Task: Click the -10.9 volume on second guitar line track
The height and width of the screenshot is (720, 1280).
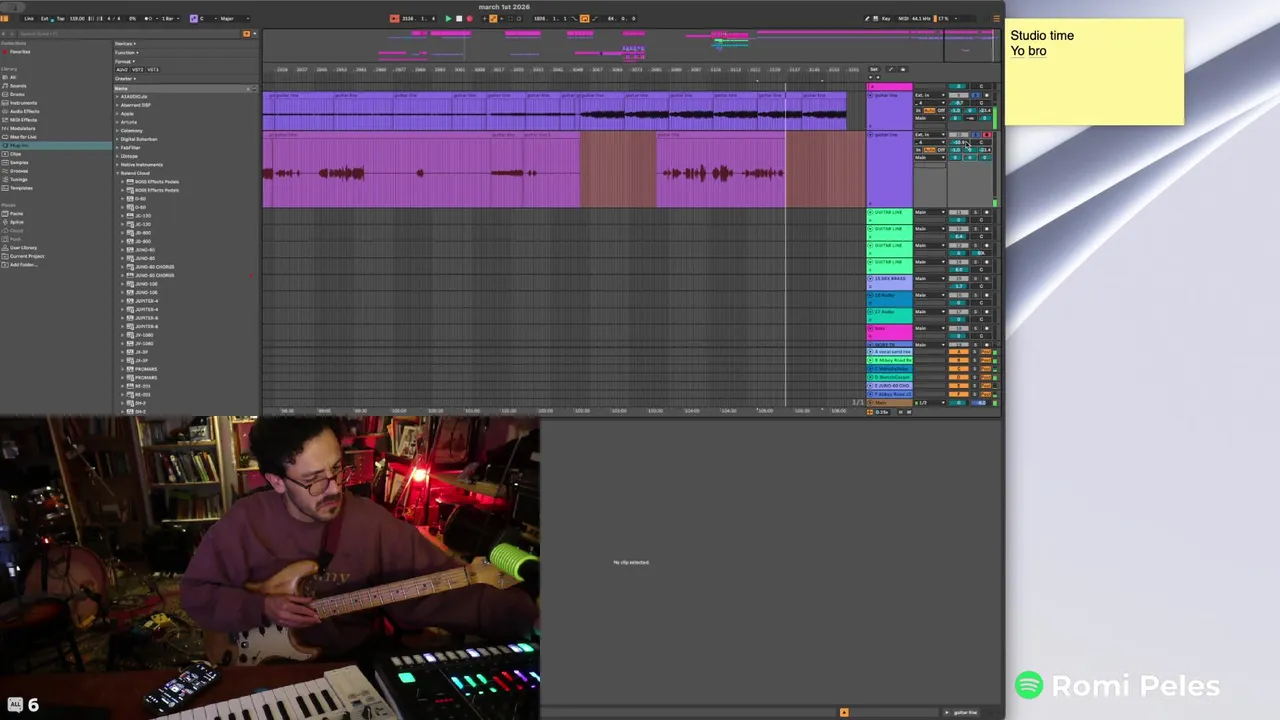Action: [959, 142]
